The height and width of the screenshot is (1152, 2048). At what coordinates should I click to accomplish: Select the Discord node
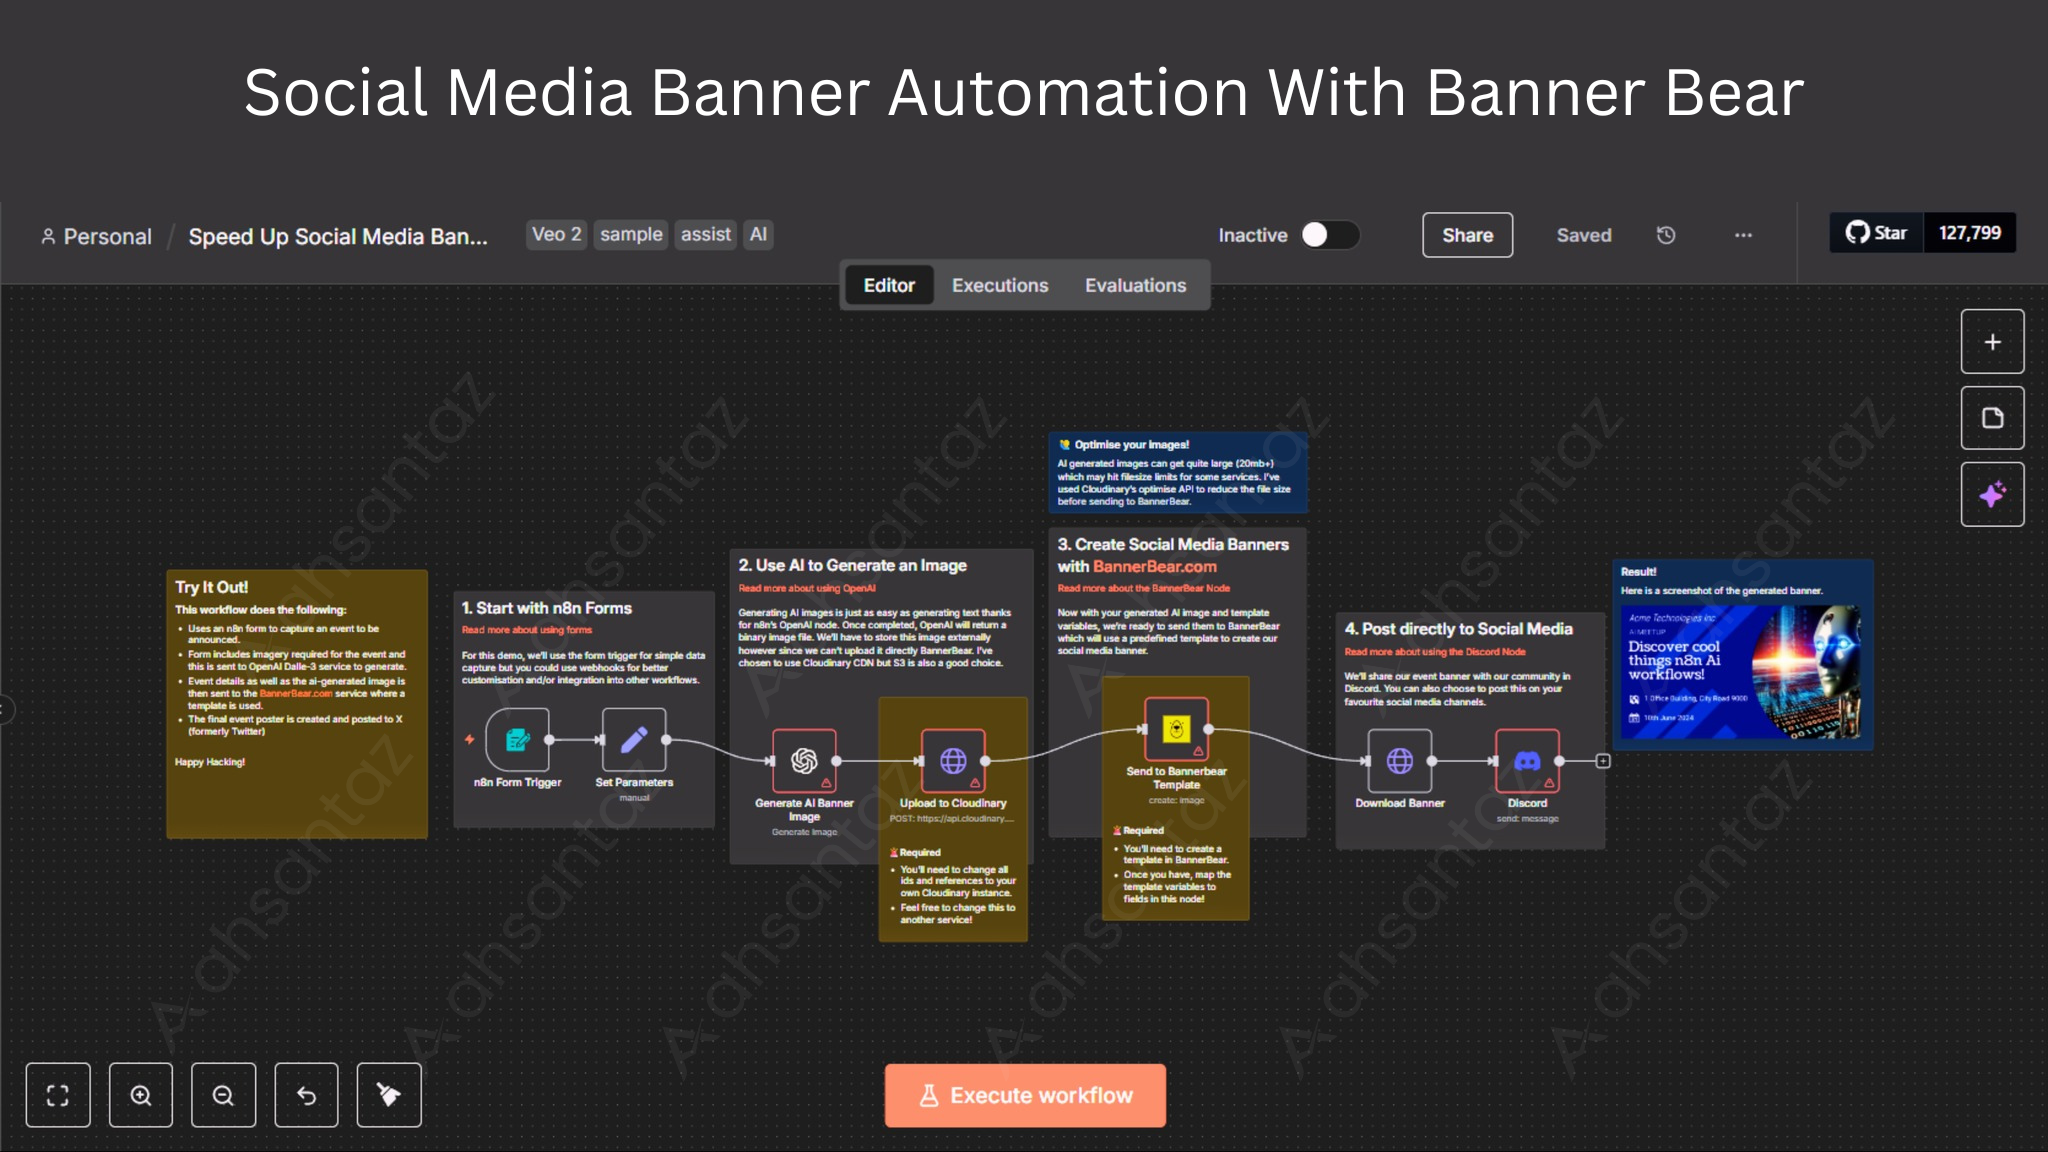[1527, 761]
